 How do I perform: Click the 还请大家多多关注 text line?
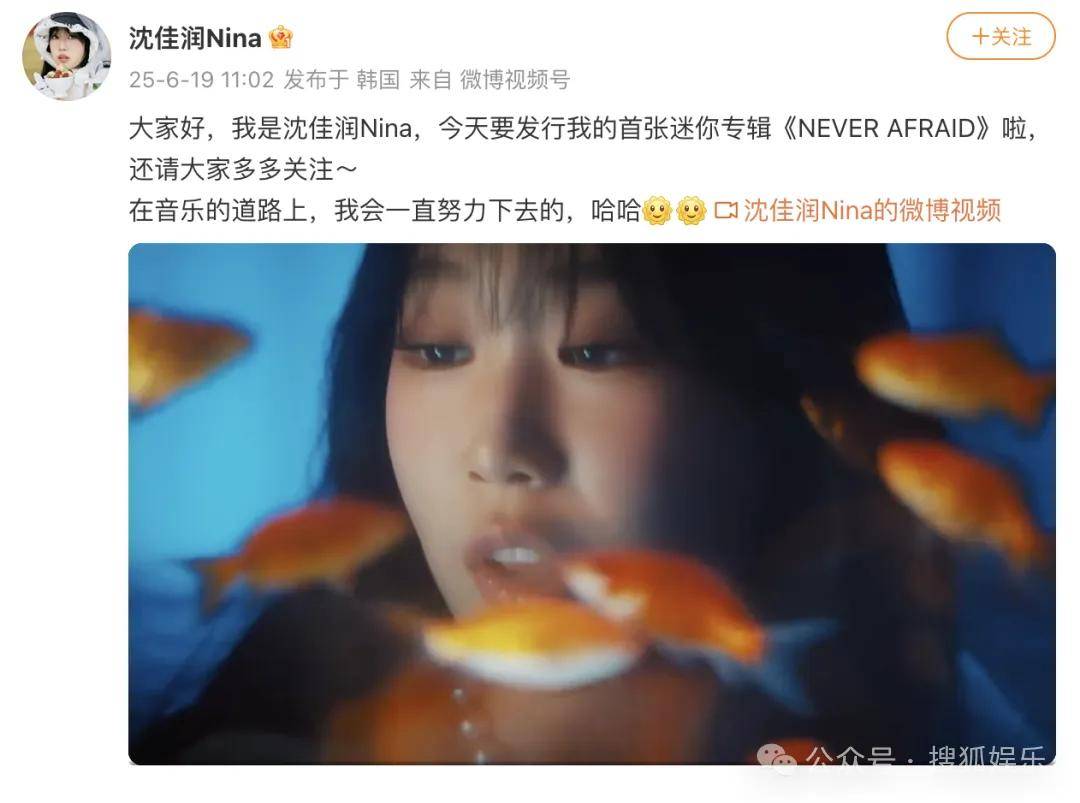243,169
